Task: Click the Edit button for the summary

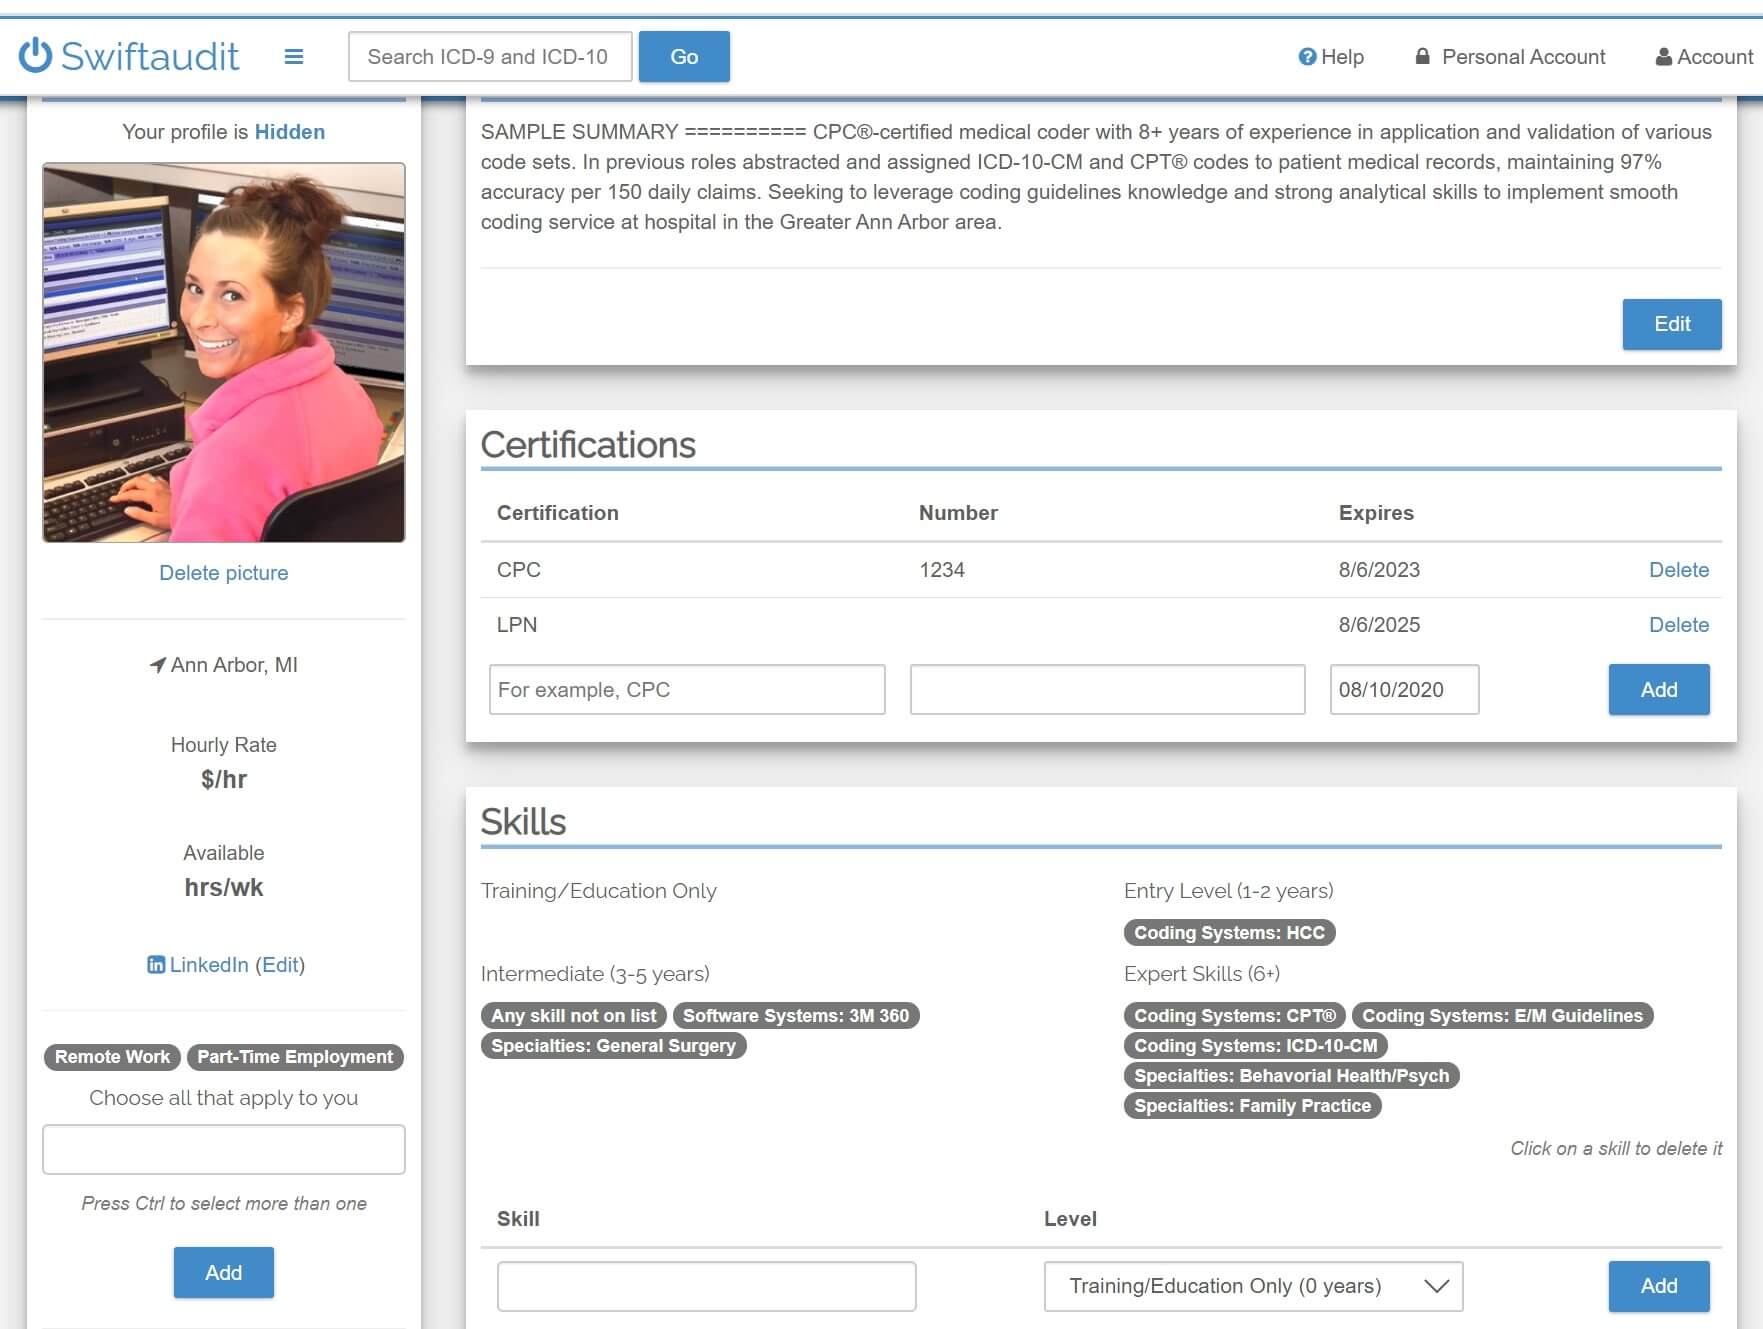Action: [x=1672, y=324]
